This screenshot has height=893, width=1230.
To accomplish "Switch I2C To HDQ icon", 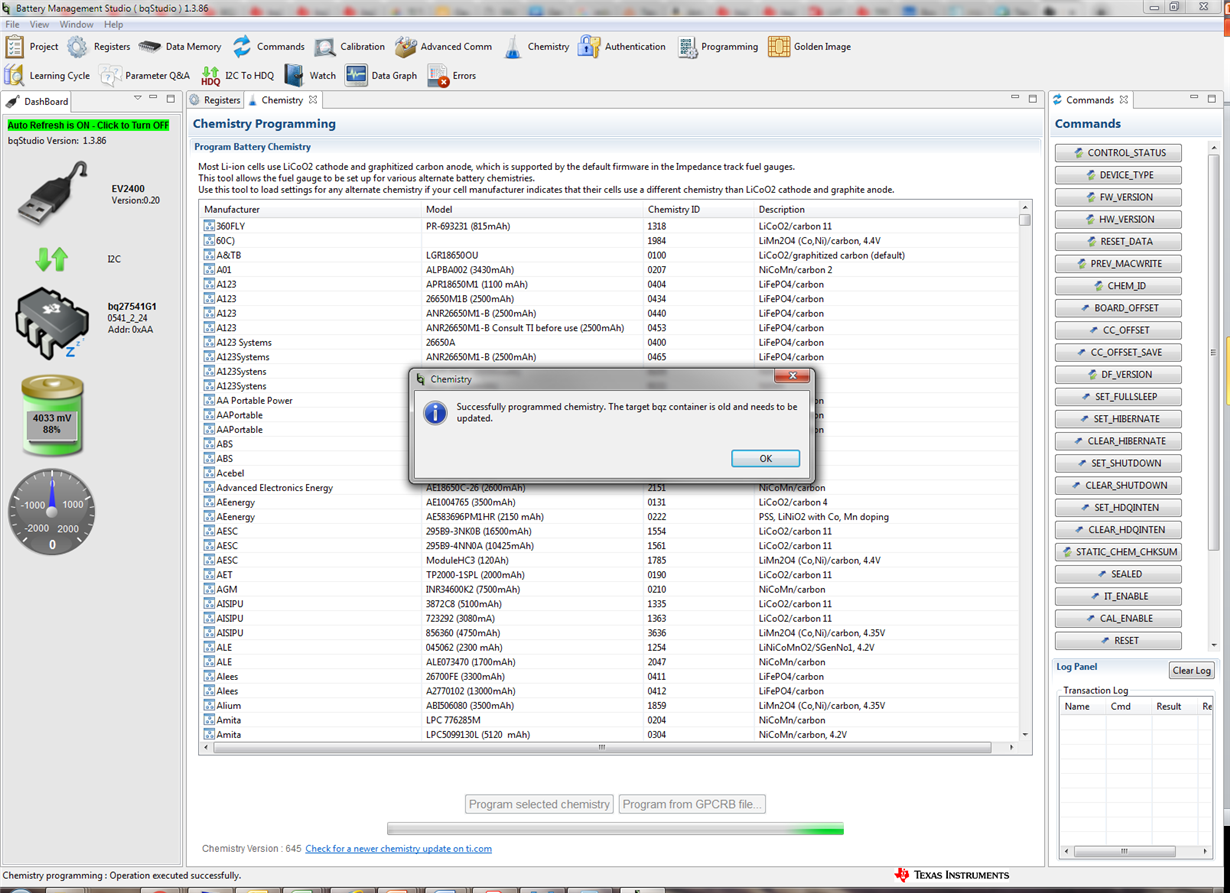I will tap(210, 75).
